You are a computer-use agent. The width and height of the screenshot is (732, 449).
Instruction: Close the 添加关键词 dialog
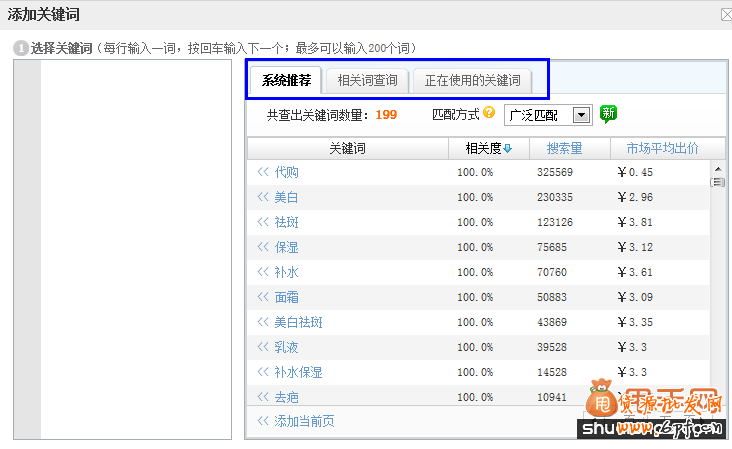[x=726, y=14]
